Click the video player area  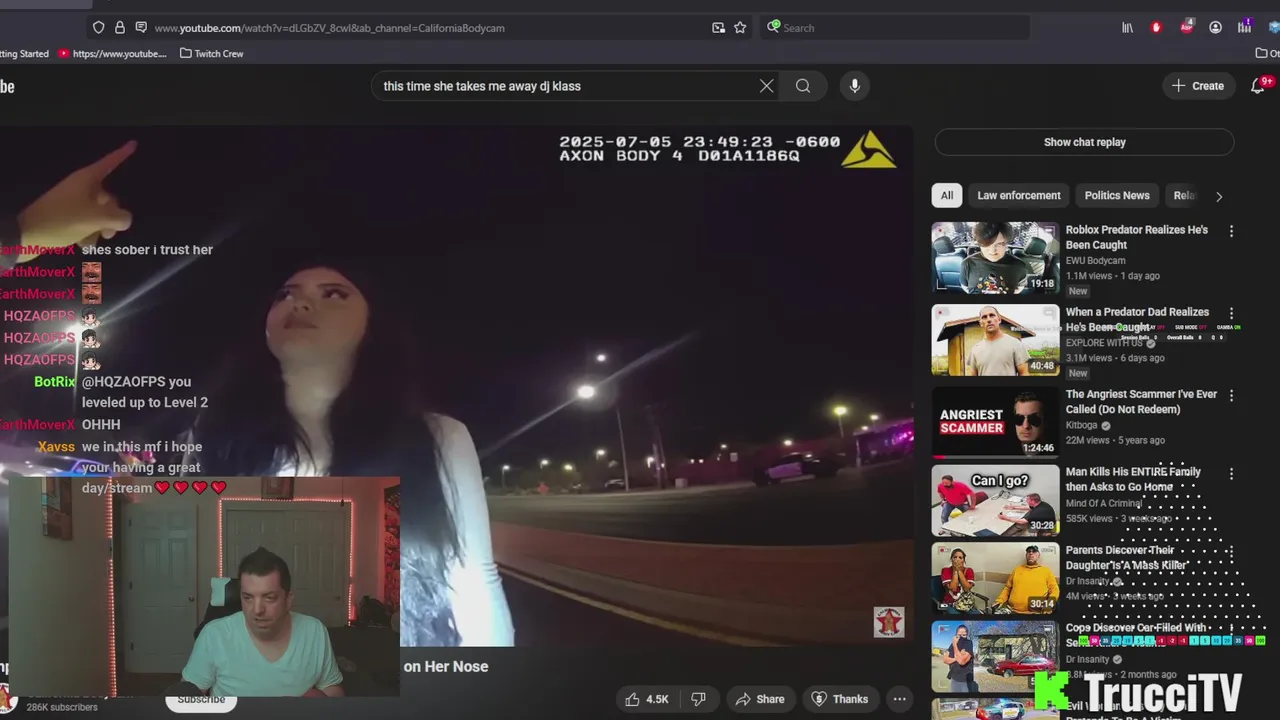tap(456, 386)
